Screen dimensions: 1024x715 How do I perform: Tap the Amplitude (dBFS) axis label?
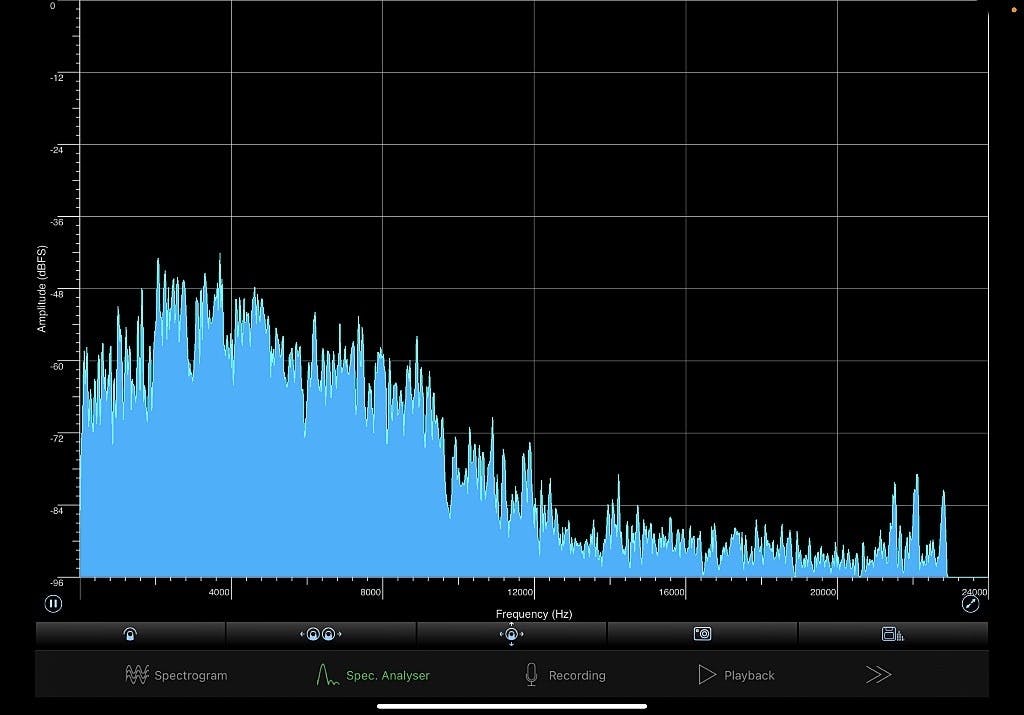click(42, 289)
